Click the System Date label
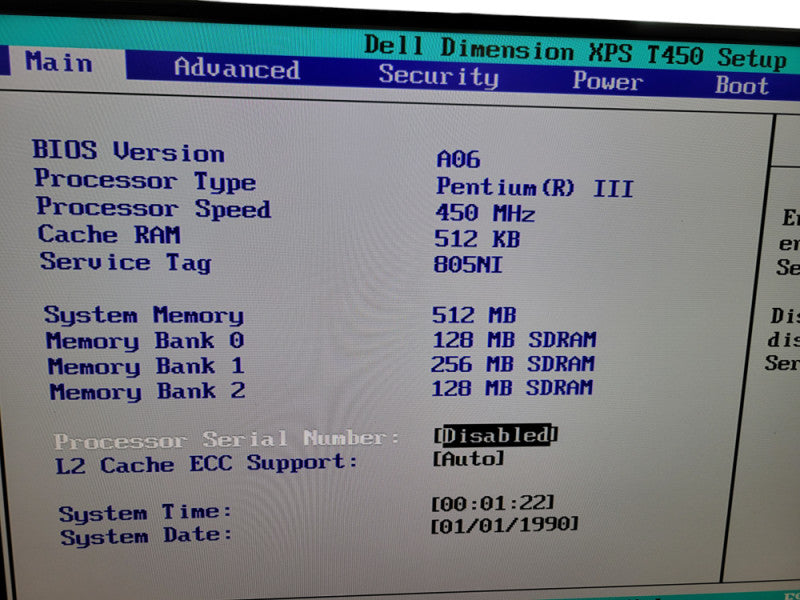 [146, 536]
